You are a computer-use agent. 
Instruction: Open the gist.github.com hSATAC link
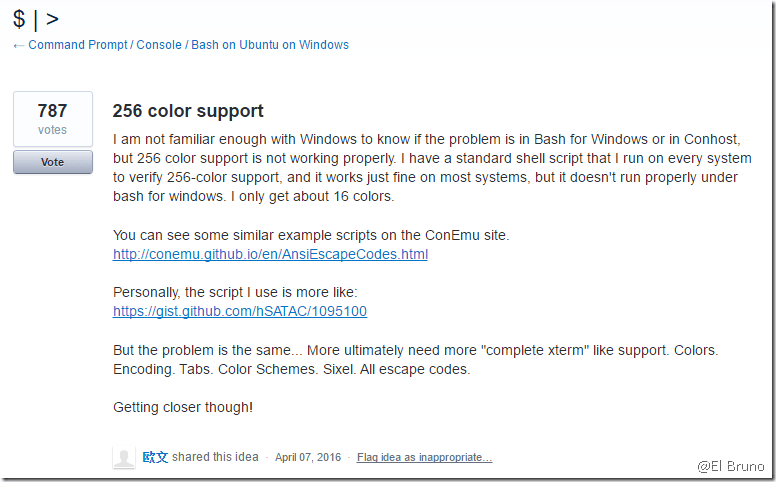[x=240, y=311]
